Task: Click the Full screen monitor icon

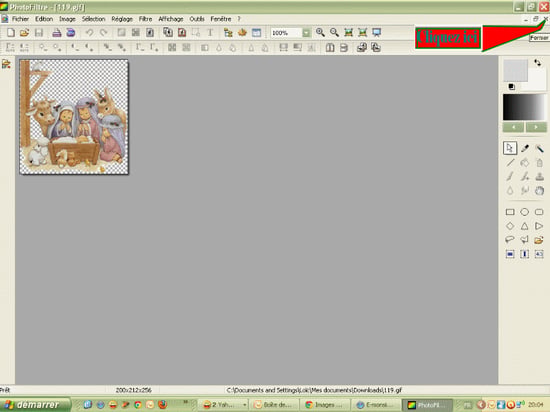Action: coord(376,33)
